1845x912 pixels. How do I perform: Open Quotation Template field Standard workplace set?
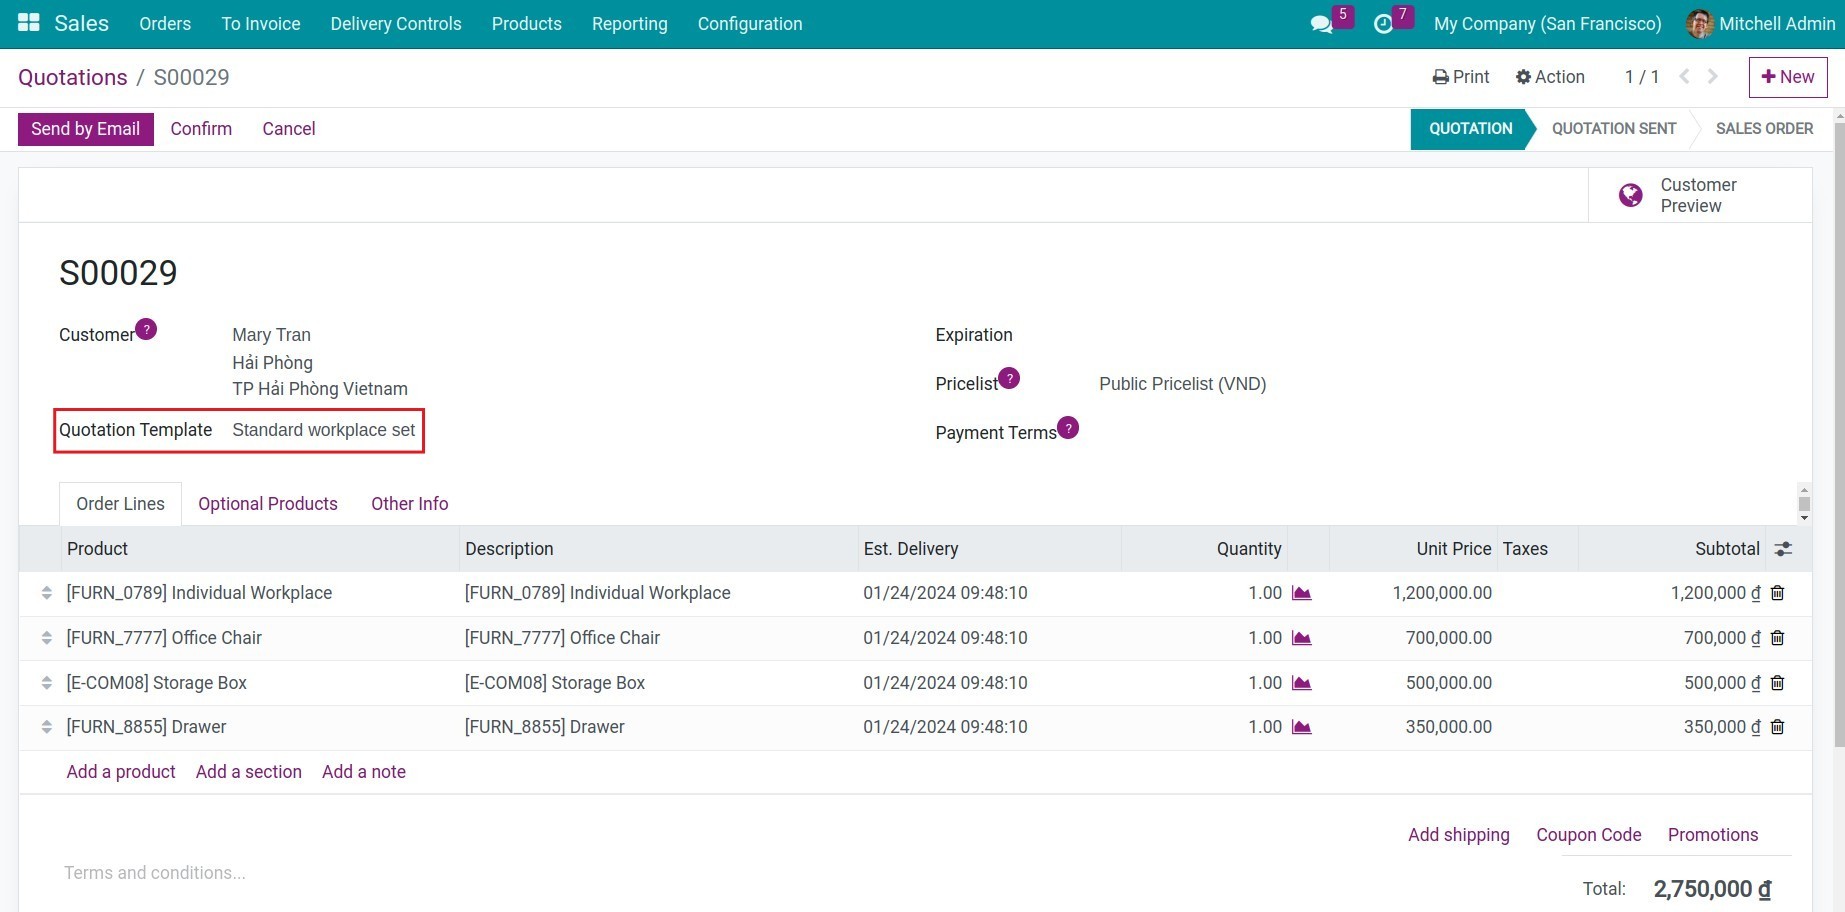(324, 430)
